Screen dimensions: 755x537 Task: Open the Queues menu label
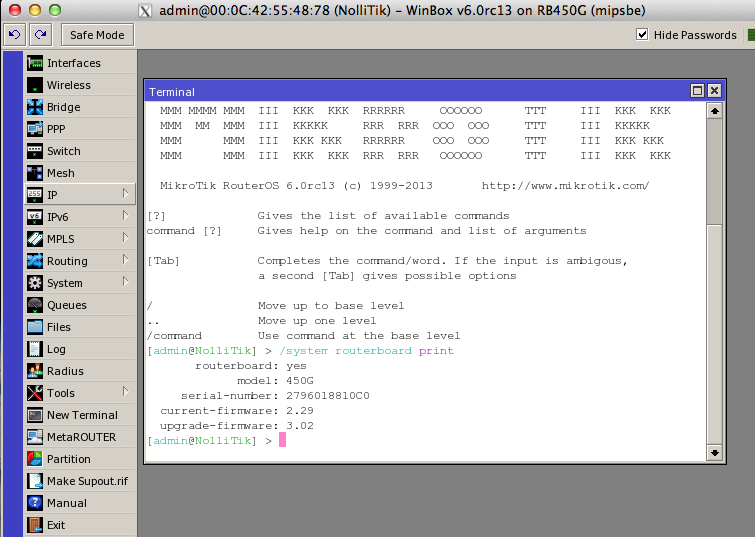click(x=66, y=305)
